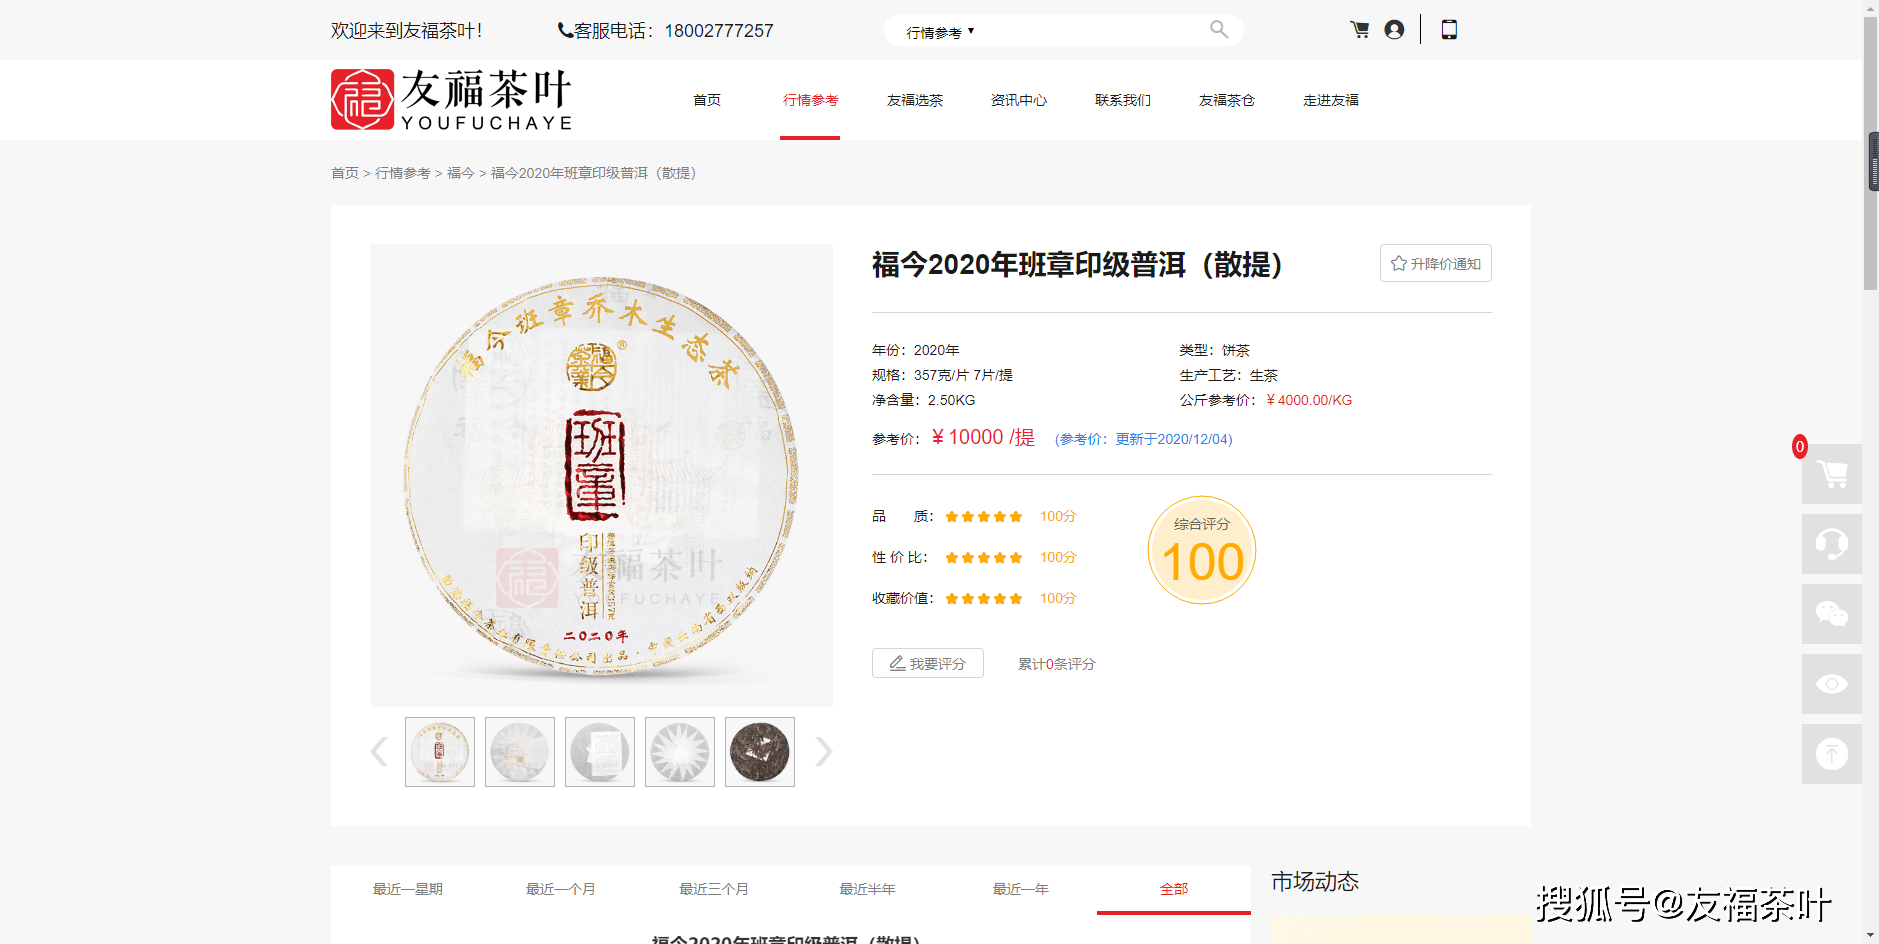Click the user account icon
This screenshot has height=944, width=1879.
[x=1394, y=30]
